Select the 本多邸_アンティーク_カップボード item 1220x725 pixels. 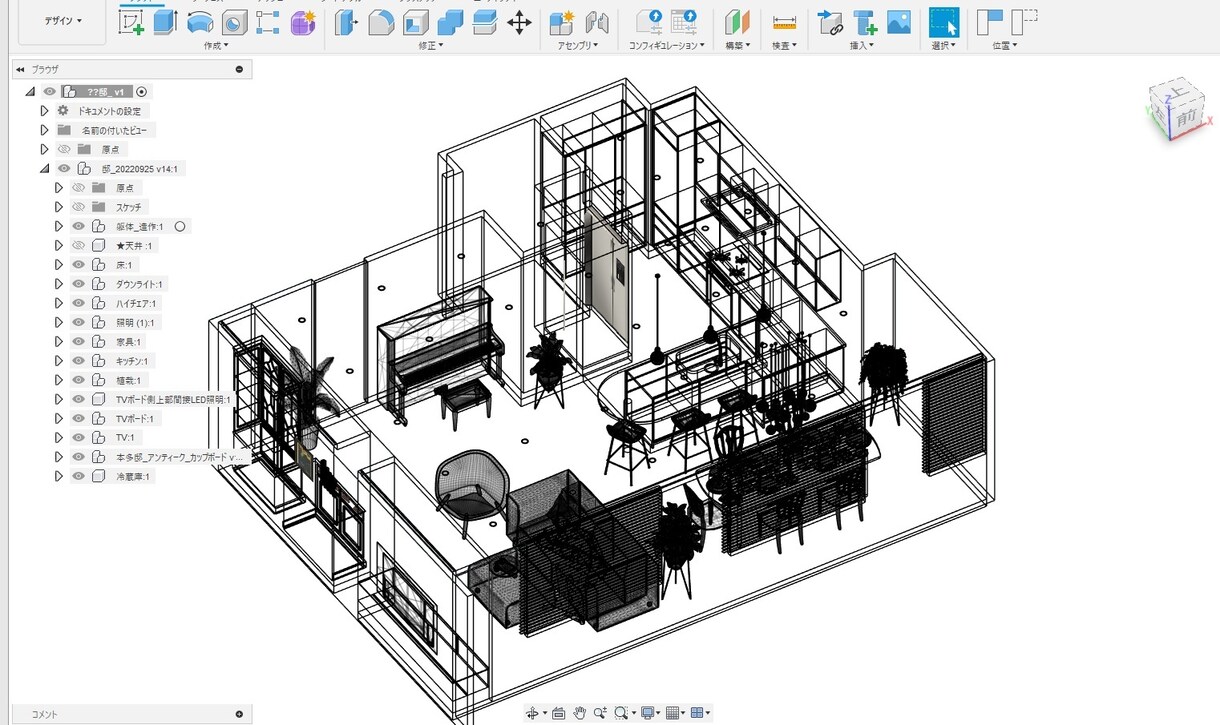[x=179, y=457]
